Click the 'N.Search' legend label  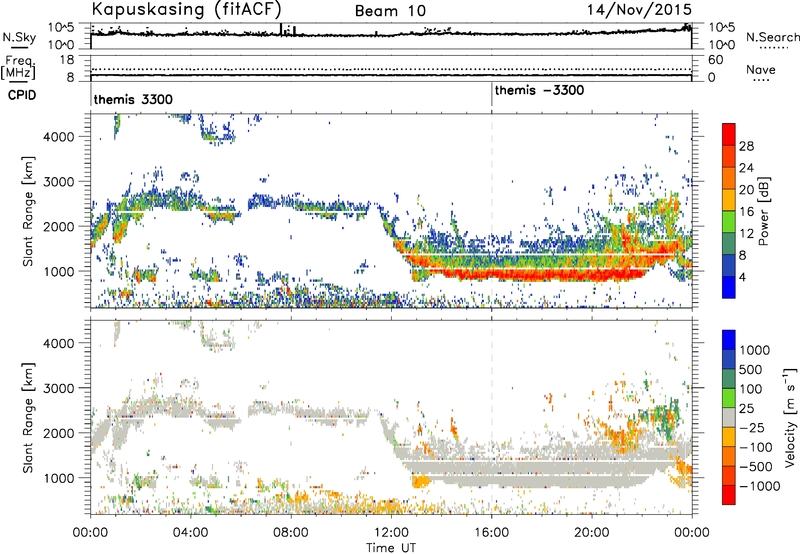tap(773, 37)
